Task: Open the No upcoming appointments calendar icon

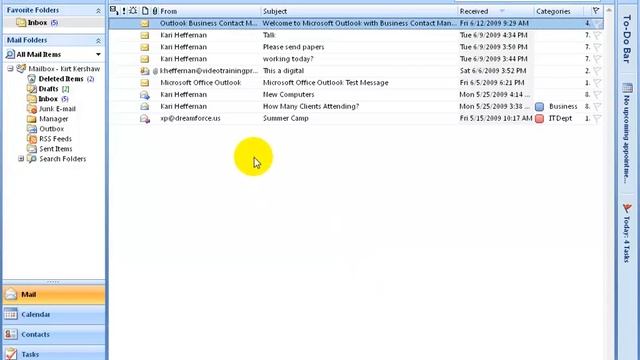Action: (x=627, y=87)
